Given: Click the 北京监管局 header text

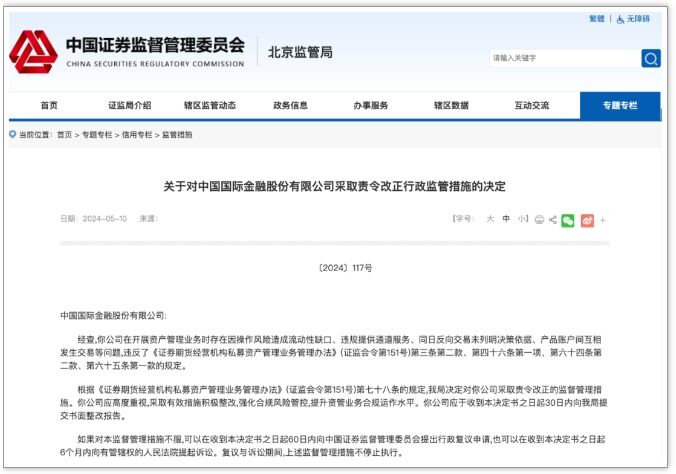Looking at the screenshot, I should tap(300, 52).
